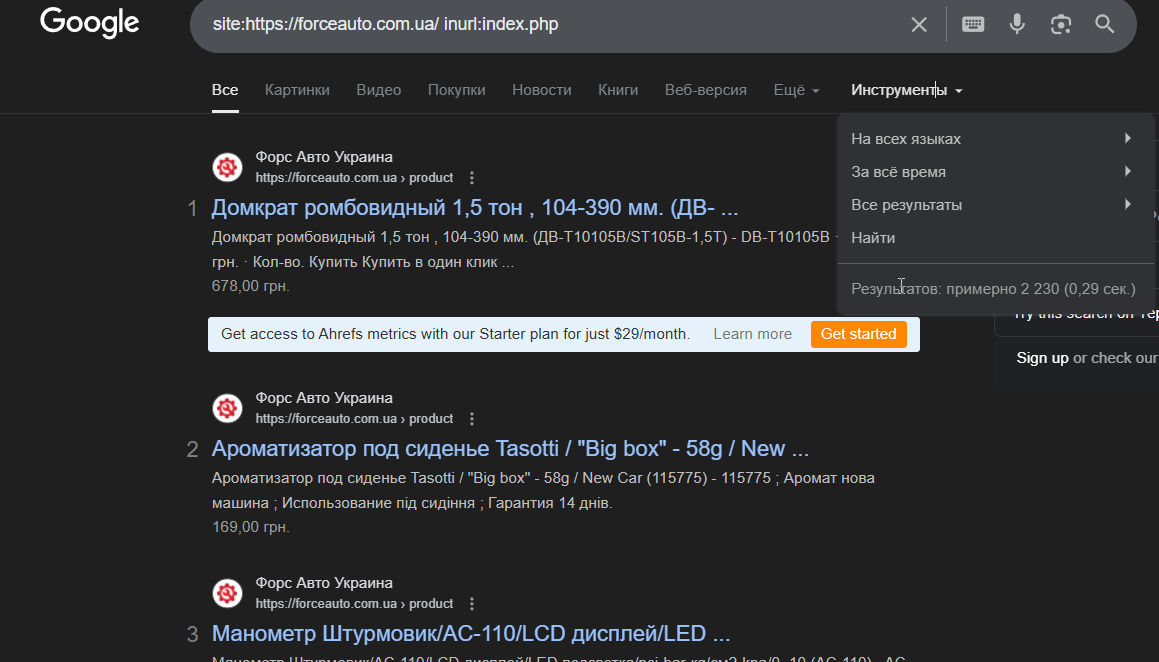Click forceauto.com.ua URL above Манометр result
This screenshot has height=662, width=1159.
354,604
